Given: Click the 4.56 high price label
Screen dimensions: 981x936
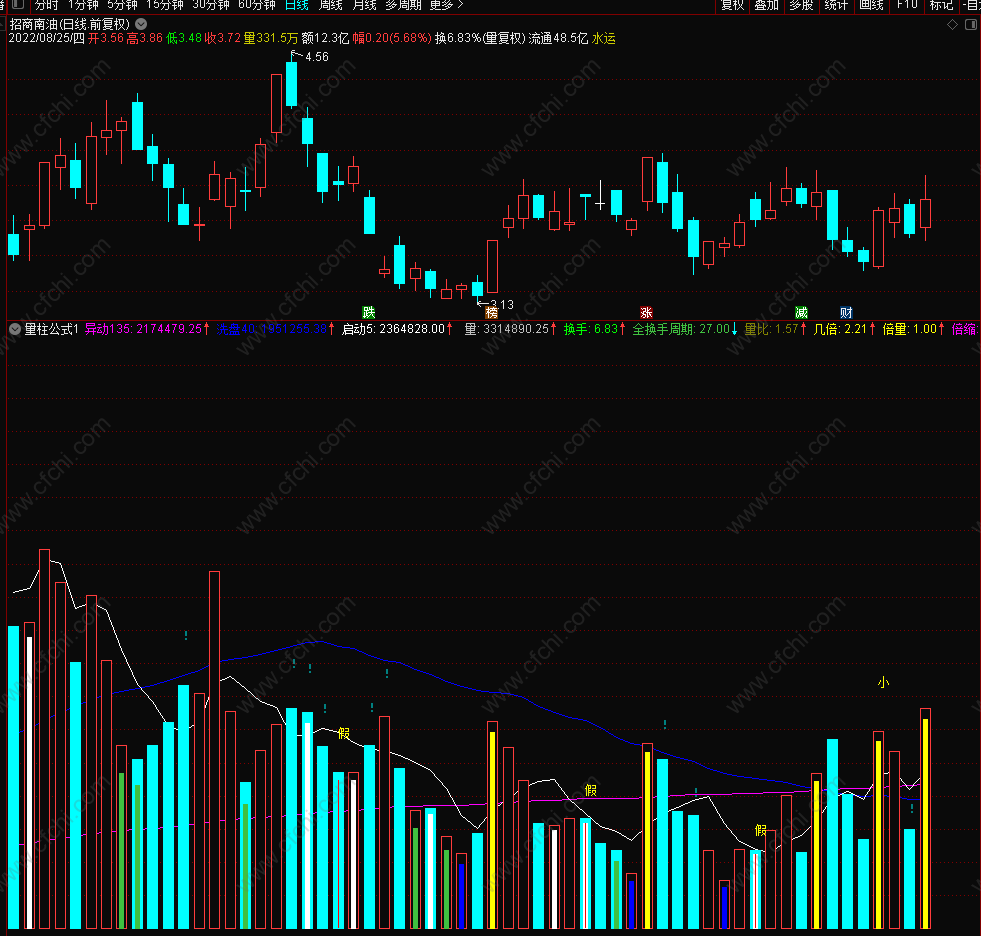Looking at the screenshot, I should (317, 57).
